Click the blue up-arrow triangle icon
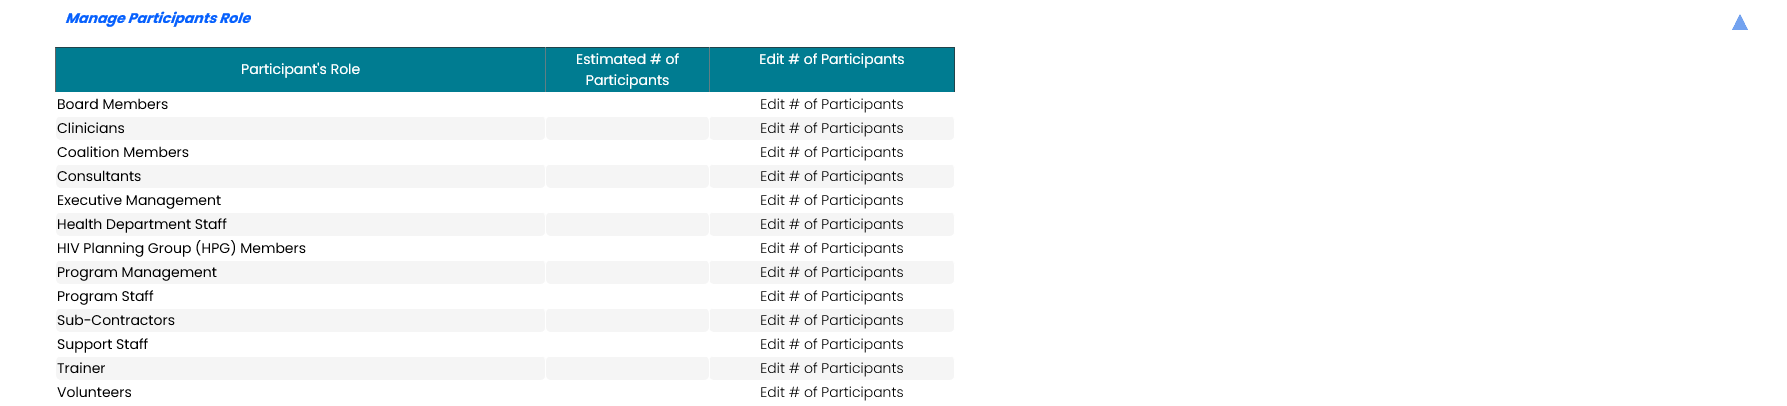Screen dimensions: 1787x406 [x=1740, y=23]
